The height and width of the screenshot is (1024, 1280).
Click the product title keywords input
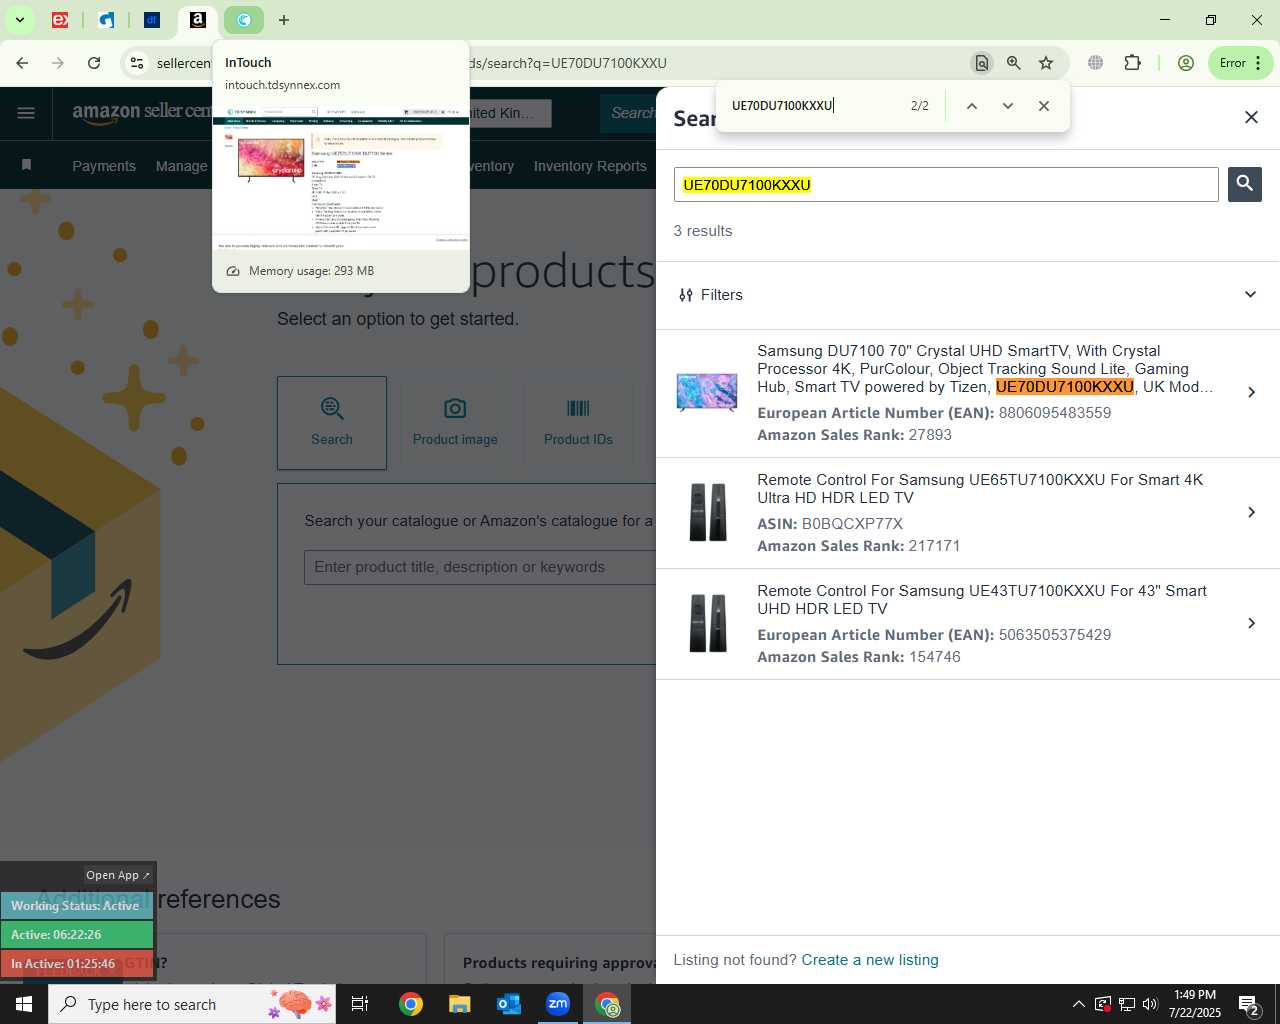click(480, 567)
